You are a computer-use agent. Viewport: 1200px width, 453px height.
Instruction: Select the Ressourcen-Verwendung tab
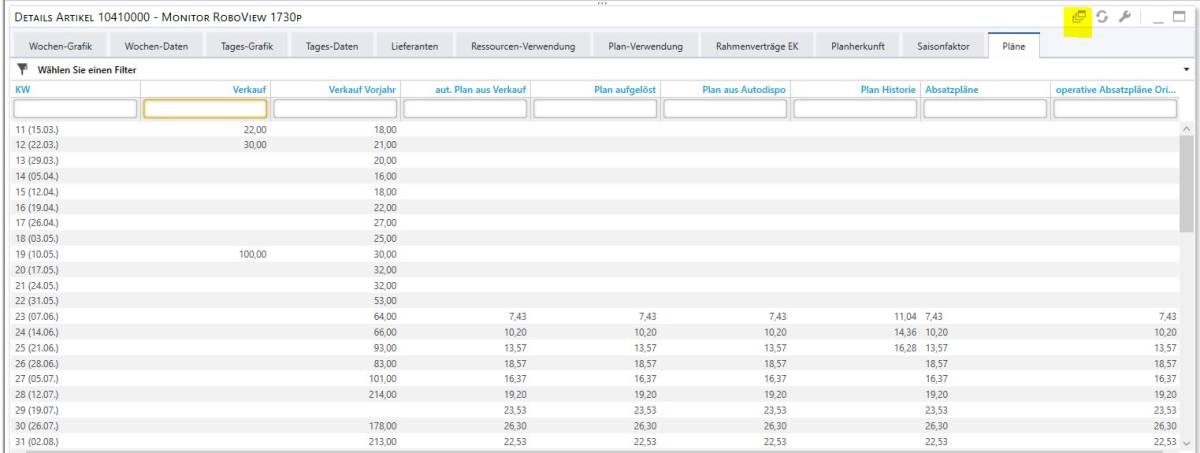pyautogui.click(x=523, y=46)
